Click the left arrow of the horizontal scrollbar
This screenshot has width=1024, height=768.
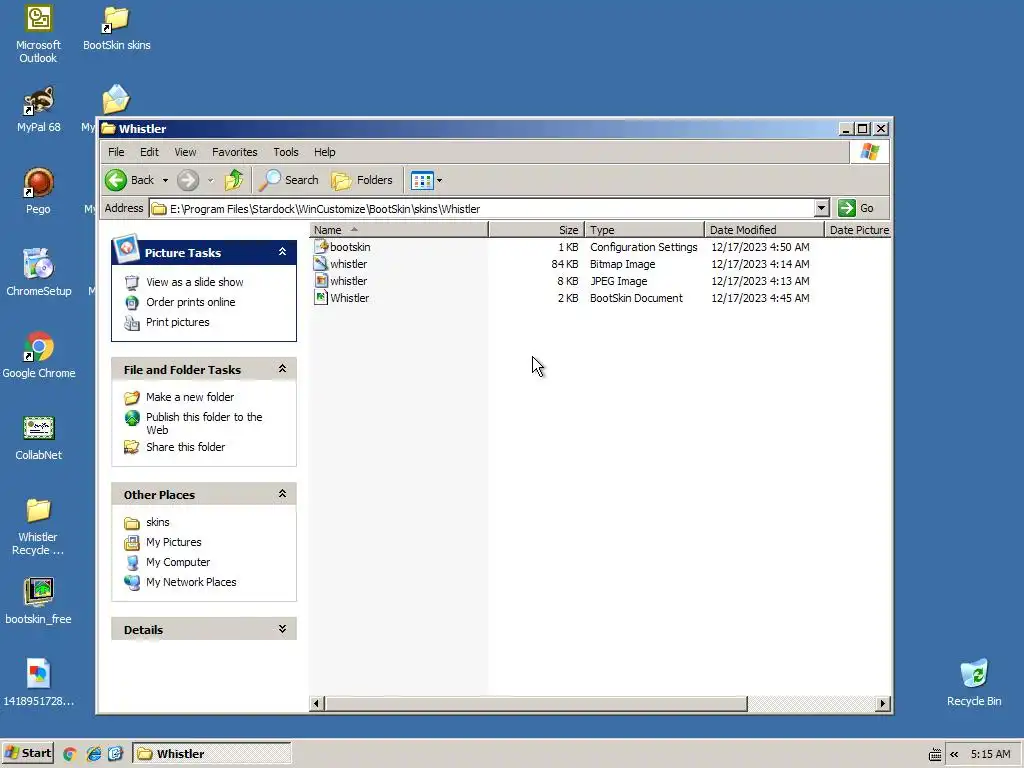[x=317, y=703]
